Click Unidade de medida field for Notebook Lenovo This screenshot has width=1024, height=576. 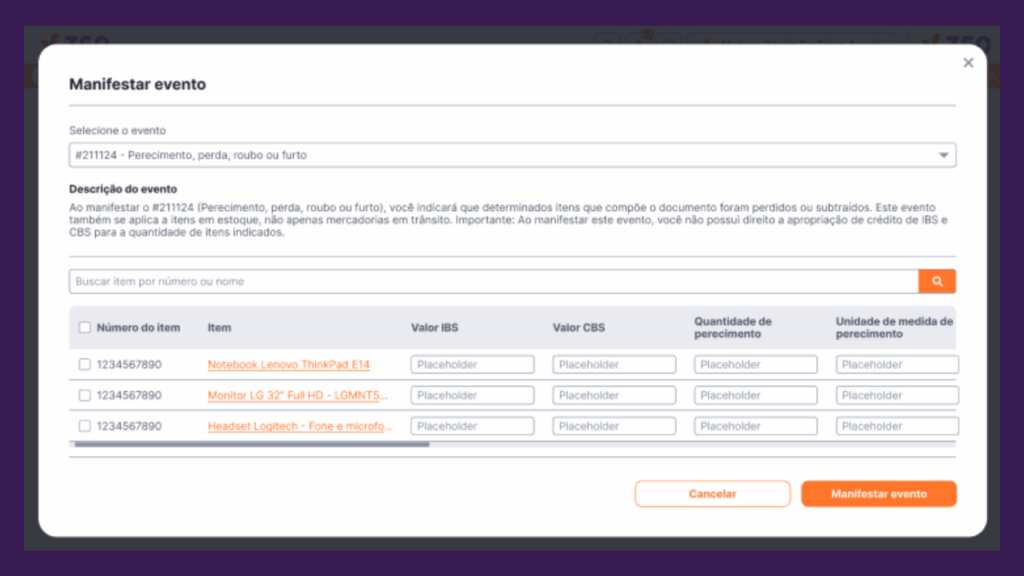coord(896,365)
